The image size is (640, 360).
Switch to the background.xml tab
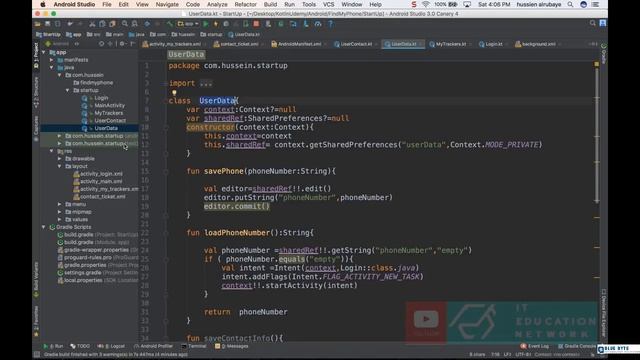point(538,44)
